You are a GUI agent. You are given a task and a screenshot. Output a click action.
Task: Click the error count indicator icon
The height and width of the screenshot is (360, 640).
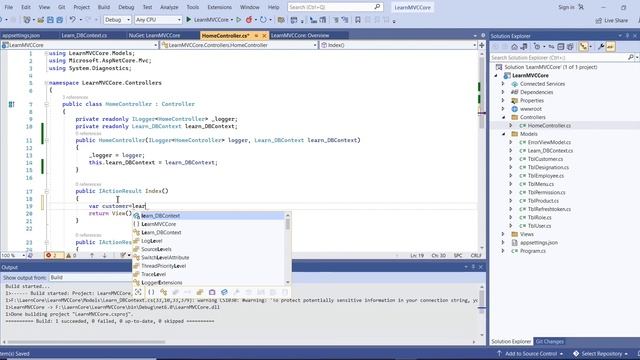53,256
